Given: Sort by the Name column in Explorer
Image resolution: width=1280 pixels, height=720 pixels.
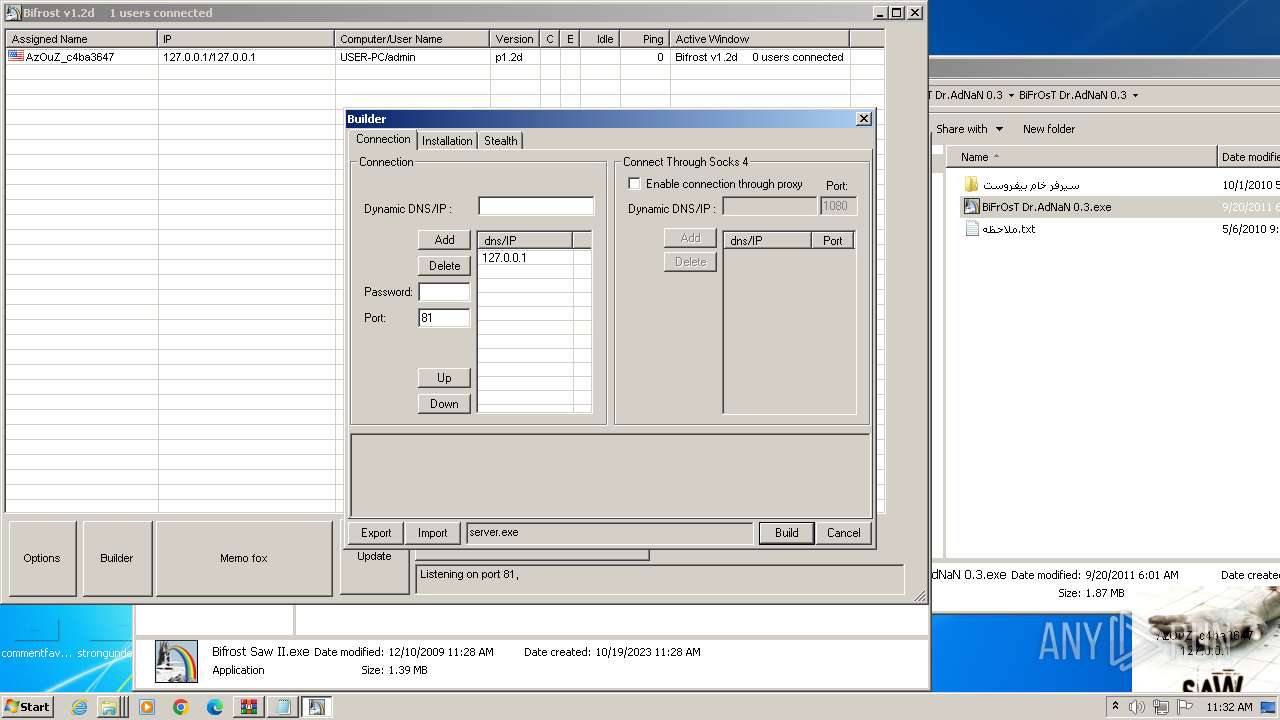Looking at the screenshot, I should tap(1080, 157).
